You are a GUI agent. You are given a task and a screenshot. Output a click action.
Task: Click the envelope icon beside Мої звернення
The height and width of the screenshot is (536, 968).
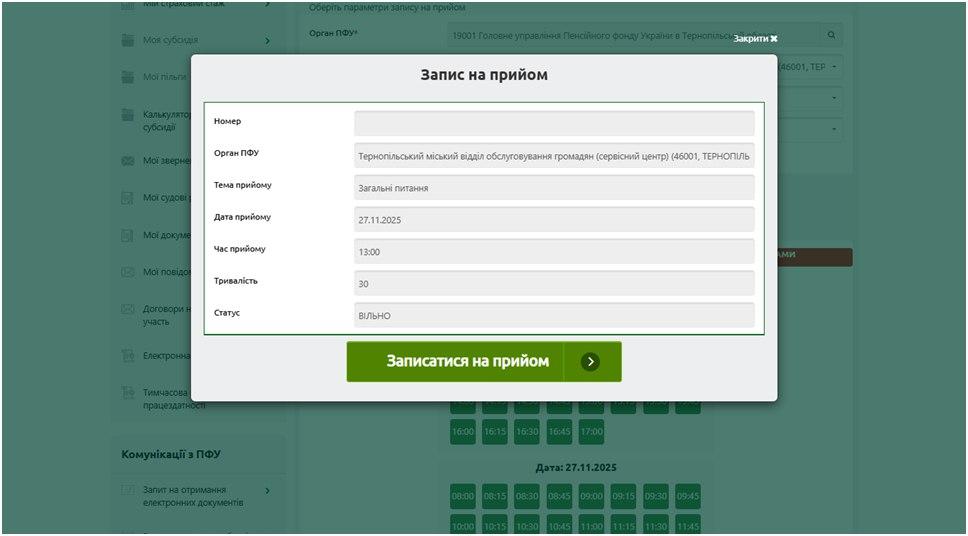click(x=127, y=161)
